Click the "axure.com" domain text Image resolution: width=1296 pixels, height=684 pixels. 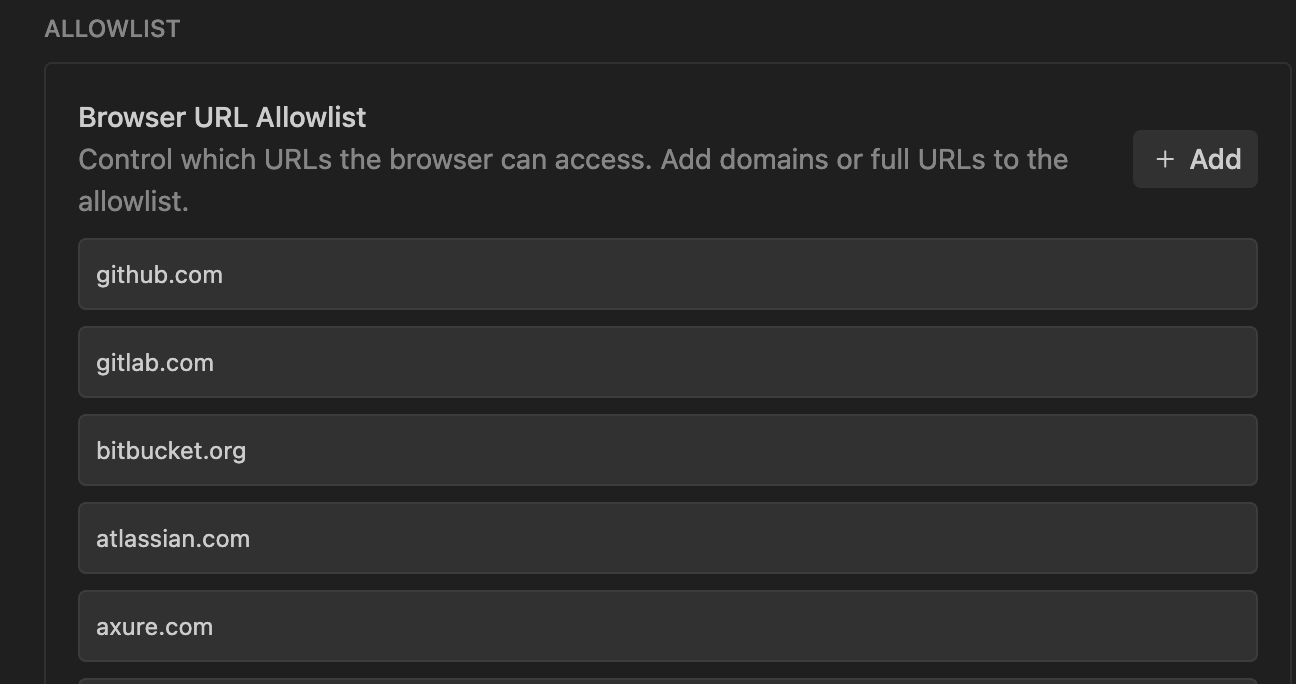(154, 627)
